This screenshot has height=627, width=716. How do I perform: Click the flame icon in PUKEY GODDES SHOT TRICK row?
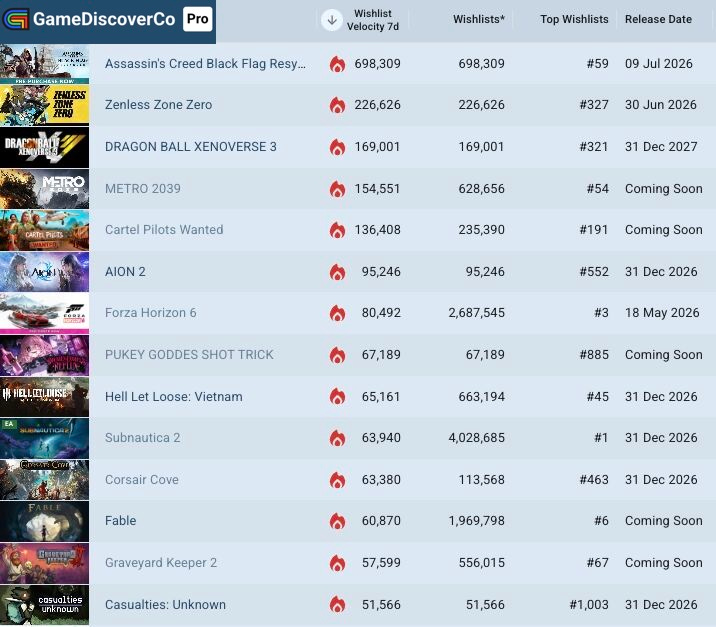tap(337, 355)
